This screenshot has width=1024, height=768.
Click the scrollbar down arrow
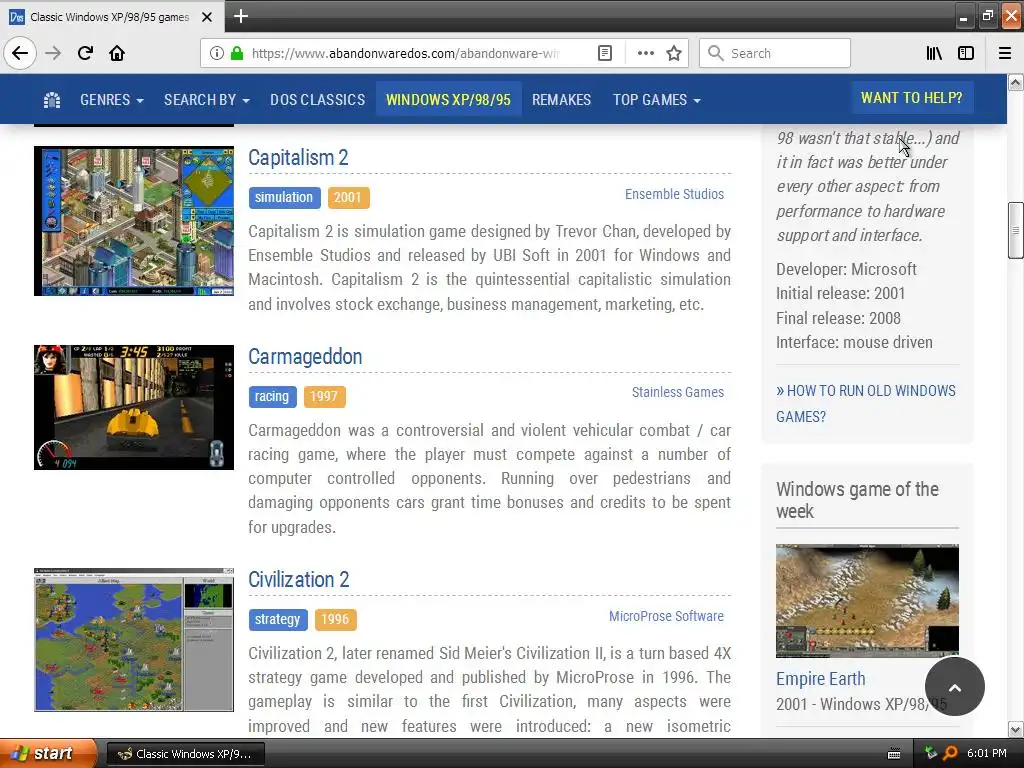(x=1016, y=729)
